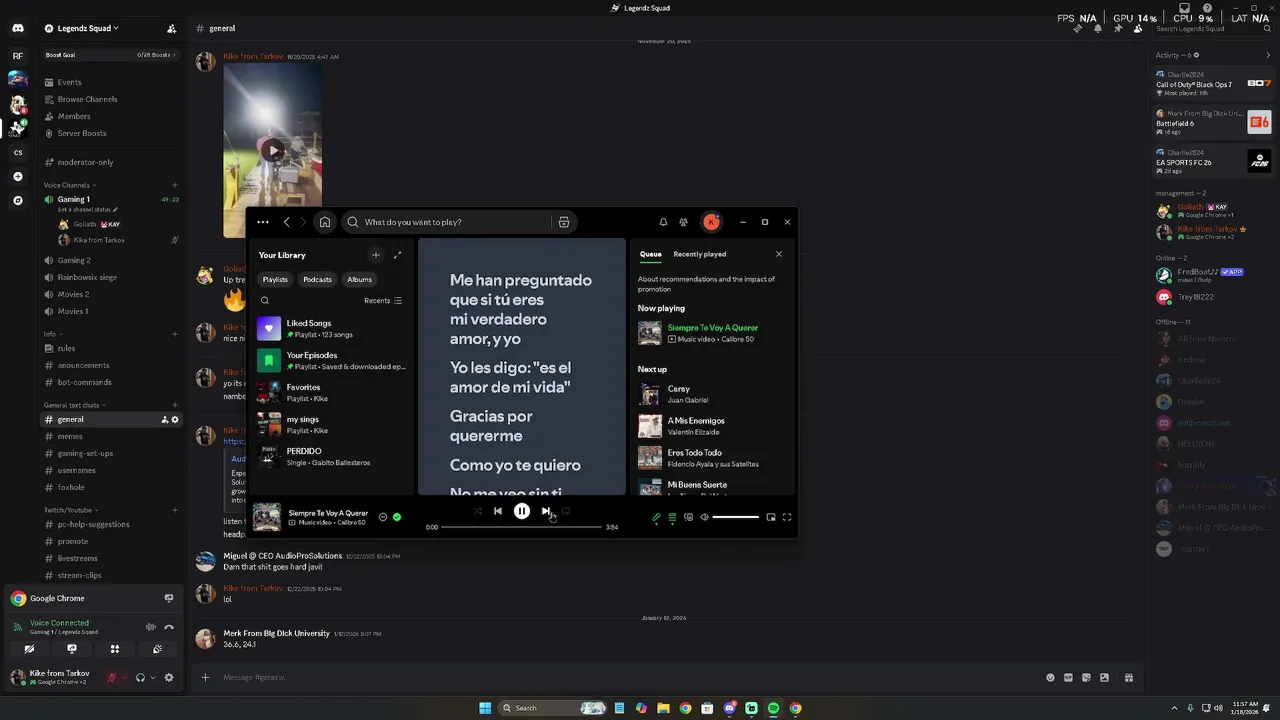Open Discord channel notification settings bell
The width and height of the screenshot is (1280, 720).
click(1097, 28)
